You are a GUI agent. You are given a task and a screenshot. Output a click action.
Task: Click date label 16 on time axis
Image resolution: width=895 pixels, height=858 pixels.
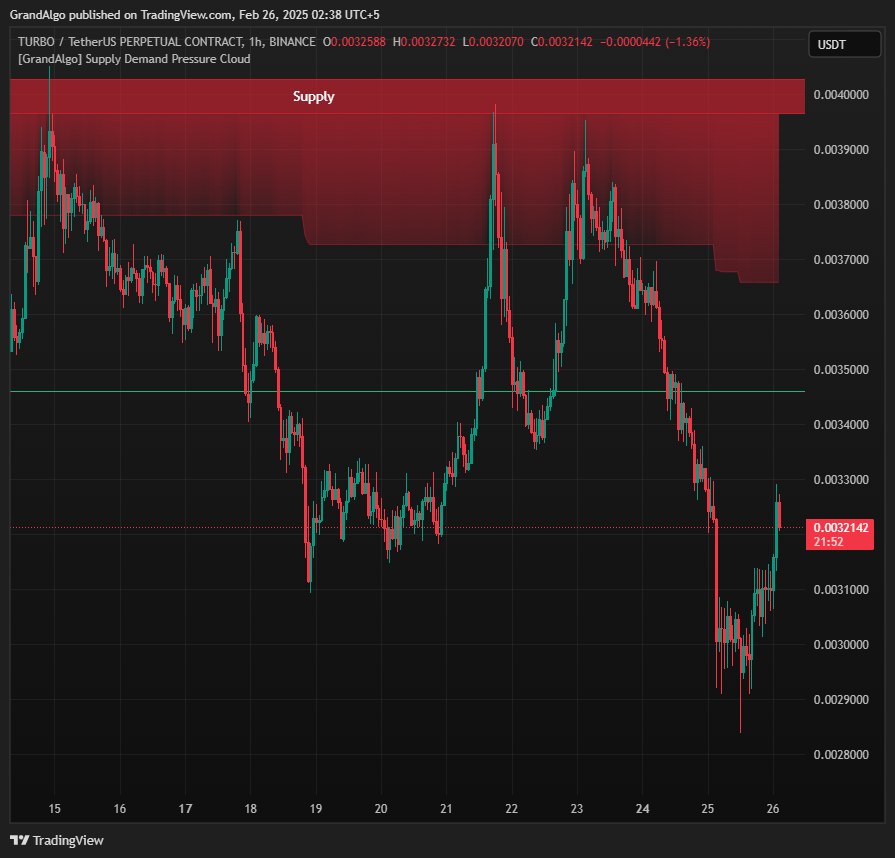[119, 808]
